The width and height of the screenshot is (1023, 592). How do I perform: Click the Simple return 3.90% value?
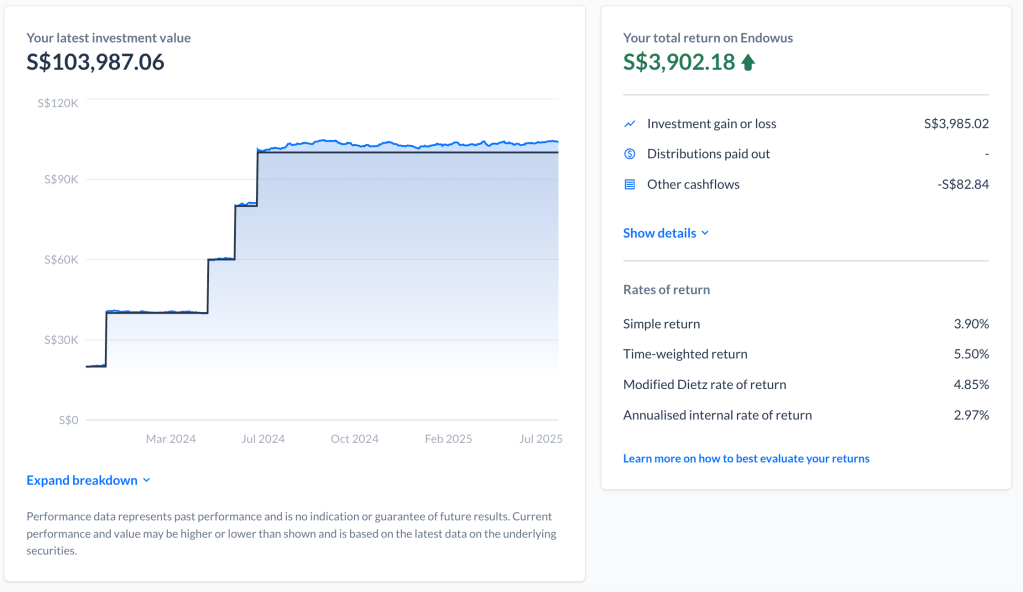(971, 324)
